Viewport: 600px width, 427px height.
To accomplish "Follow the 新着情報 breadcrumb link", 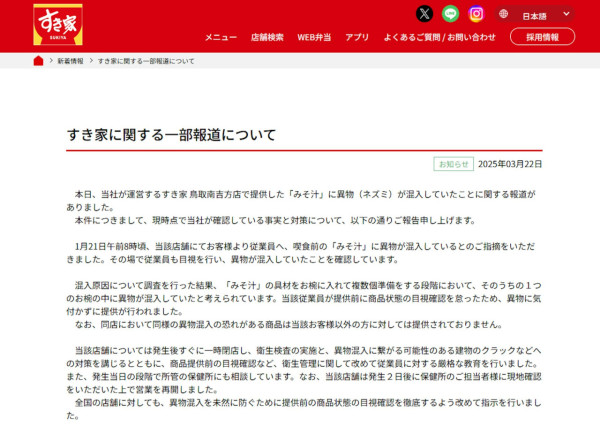I will pyautogui.click(x=70, y=61).
